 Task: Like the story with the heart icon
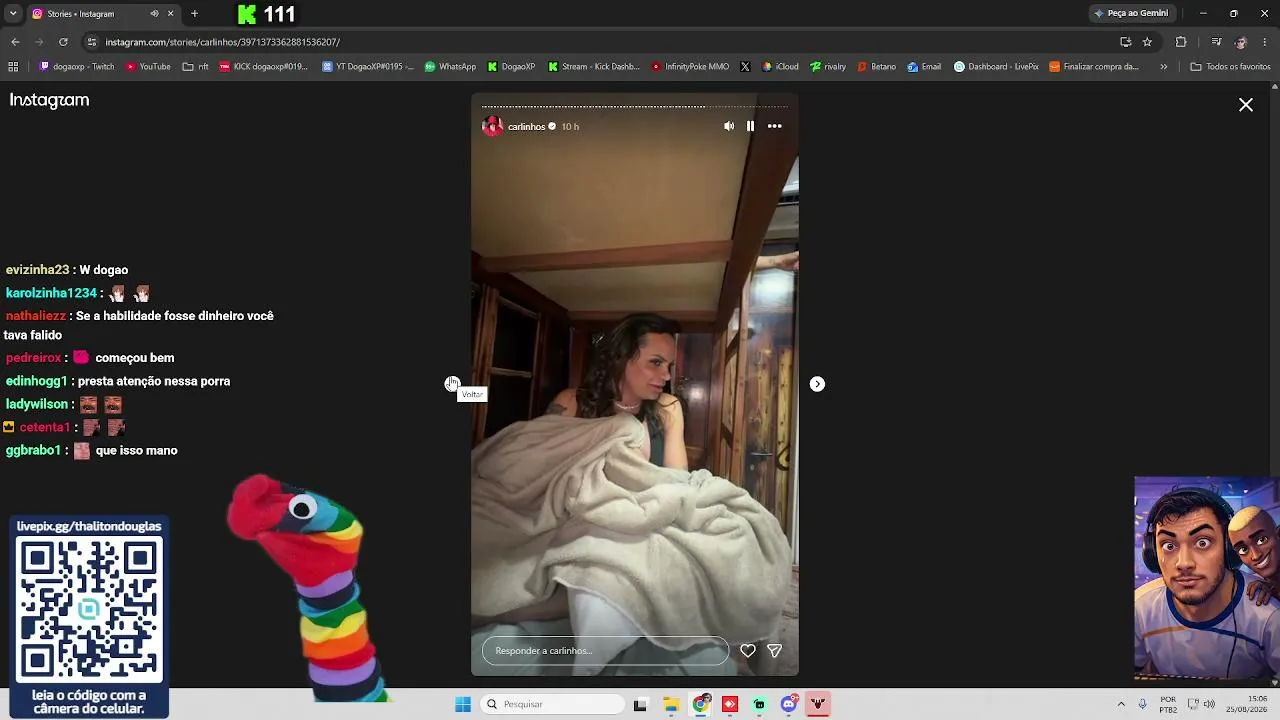tap(748, 651)
